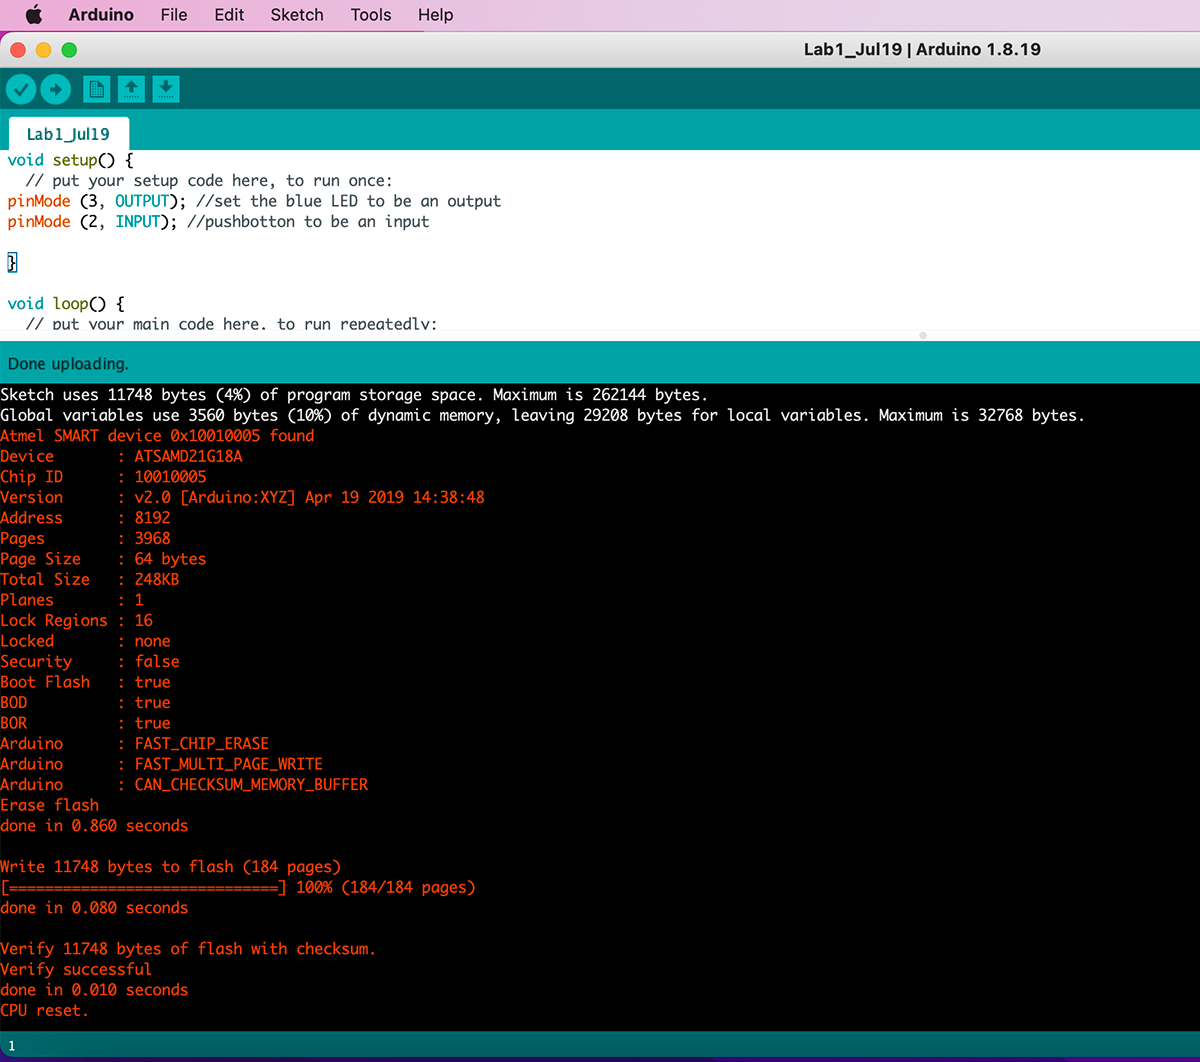Click the line number 1 in status bar
The height and width of the screenshot is (1062, 1200).
(x=11, y=1045)
